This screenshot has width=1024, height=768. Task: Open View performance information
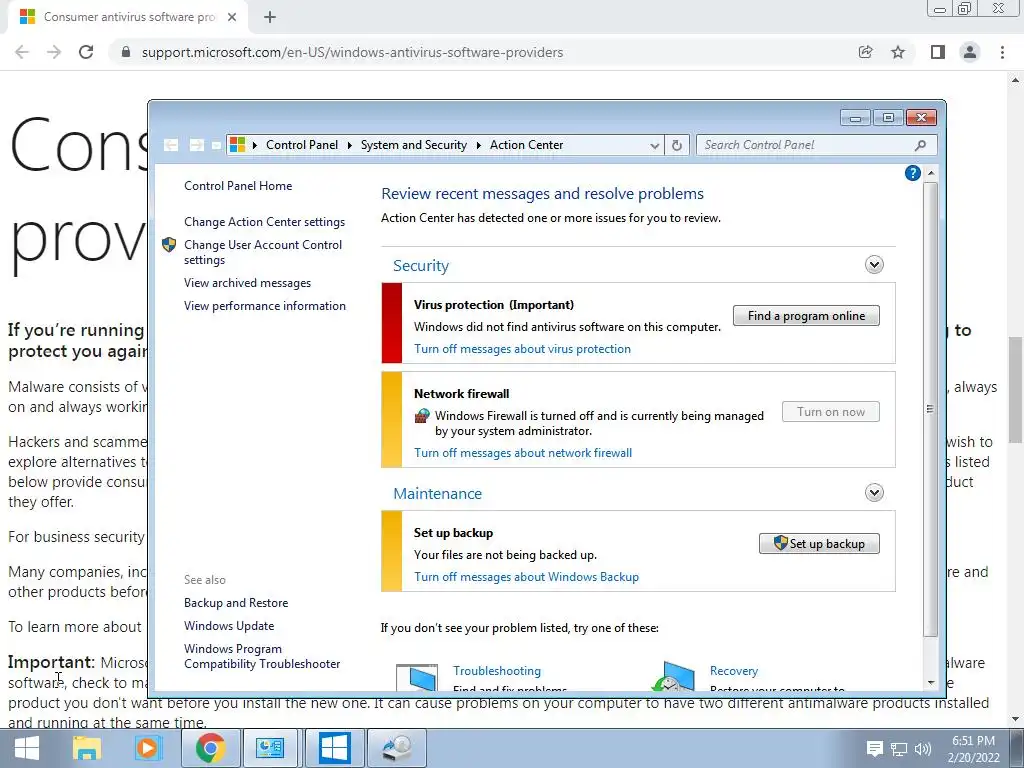click(264, 306)
